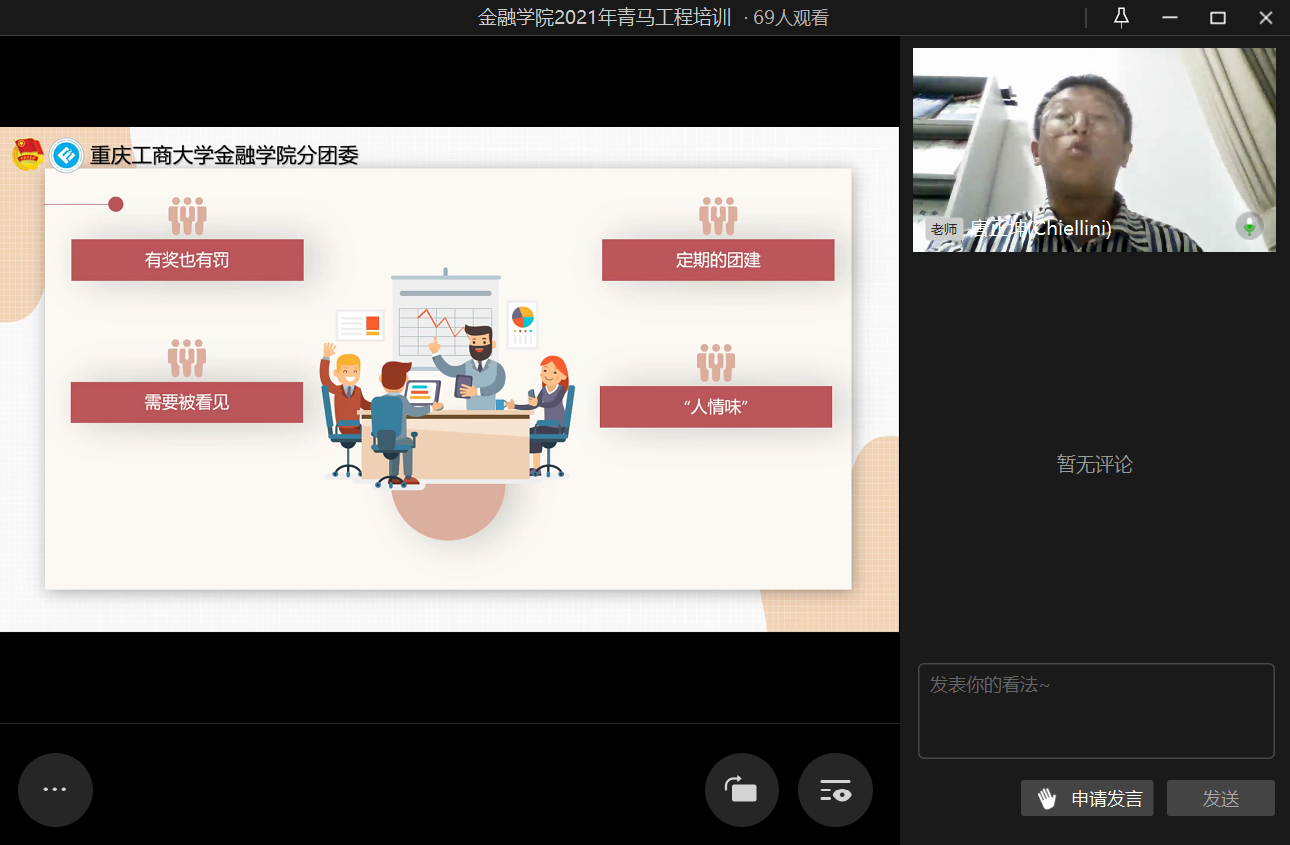
Task: Click the 定期的团建 red label
Action: pyautogui.click(x=717, y=260)
